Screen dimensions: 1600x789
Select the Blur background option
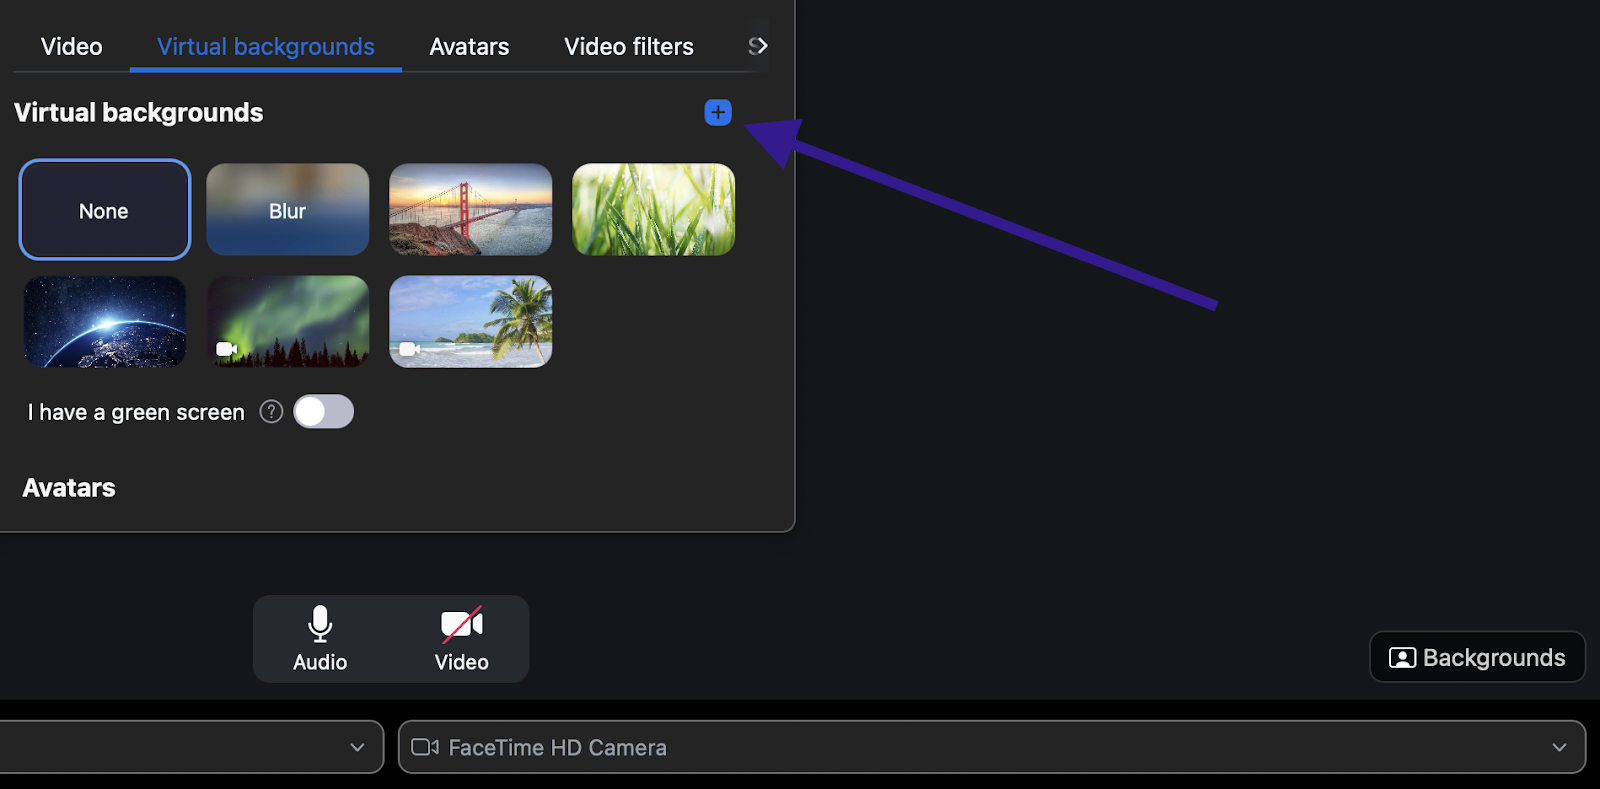click(x=287, y=210)
